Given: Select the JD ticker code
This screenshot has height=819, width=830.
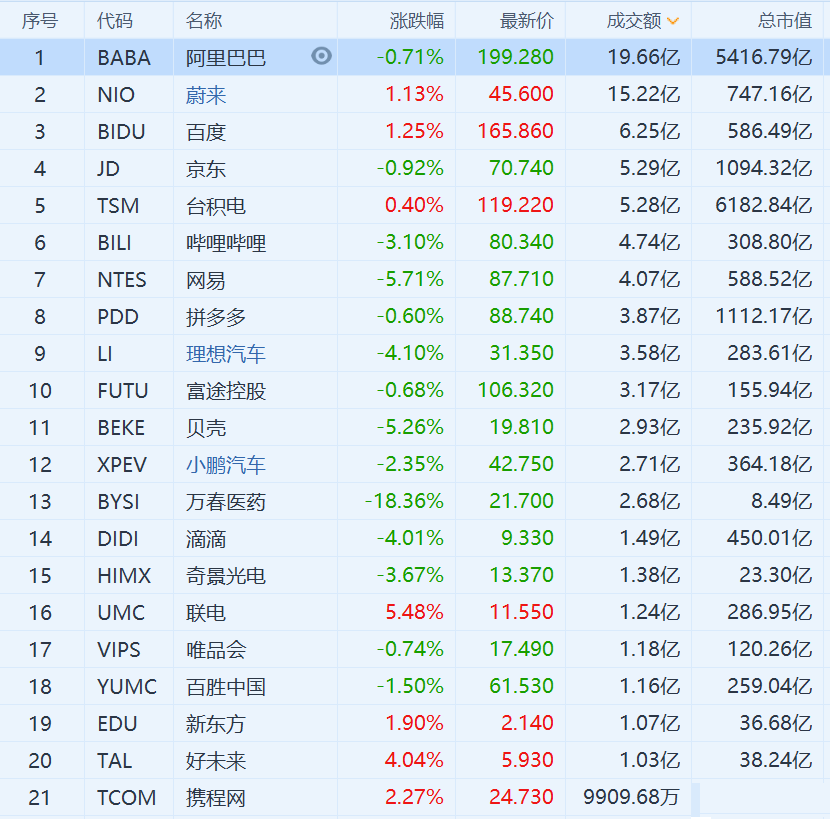Looking at the screenshot, I should (x=109, y=169).
